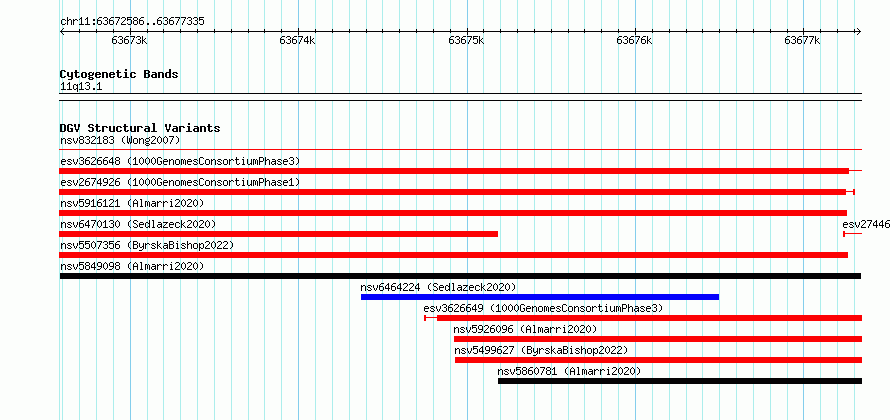This screenshot has width=890, height=420.
Task: Click the 63677k ruler tick label
Action: point(802,40)
